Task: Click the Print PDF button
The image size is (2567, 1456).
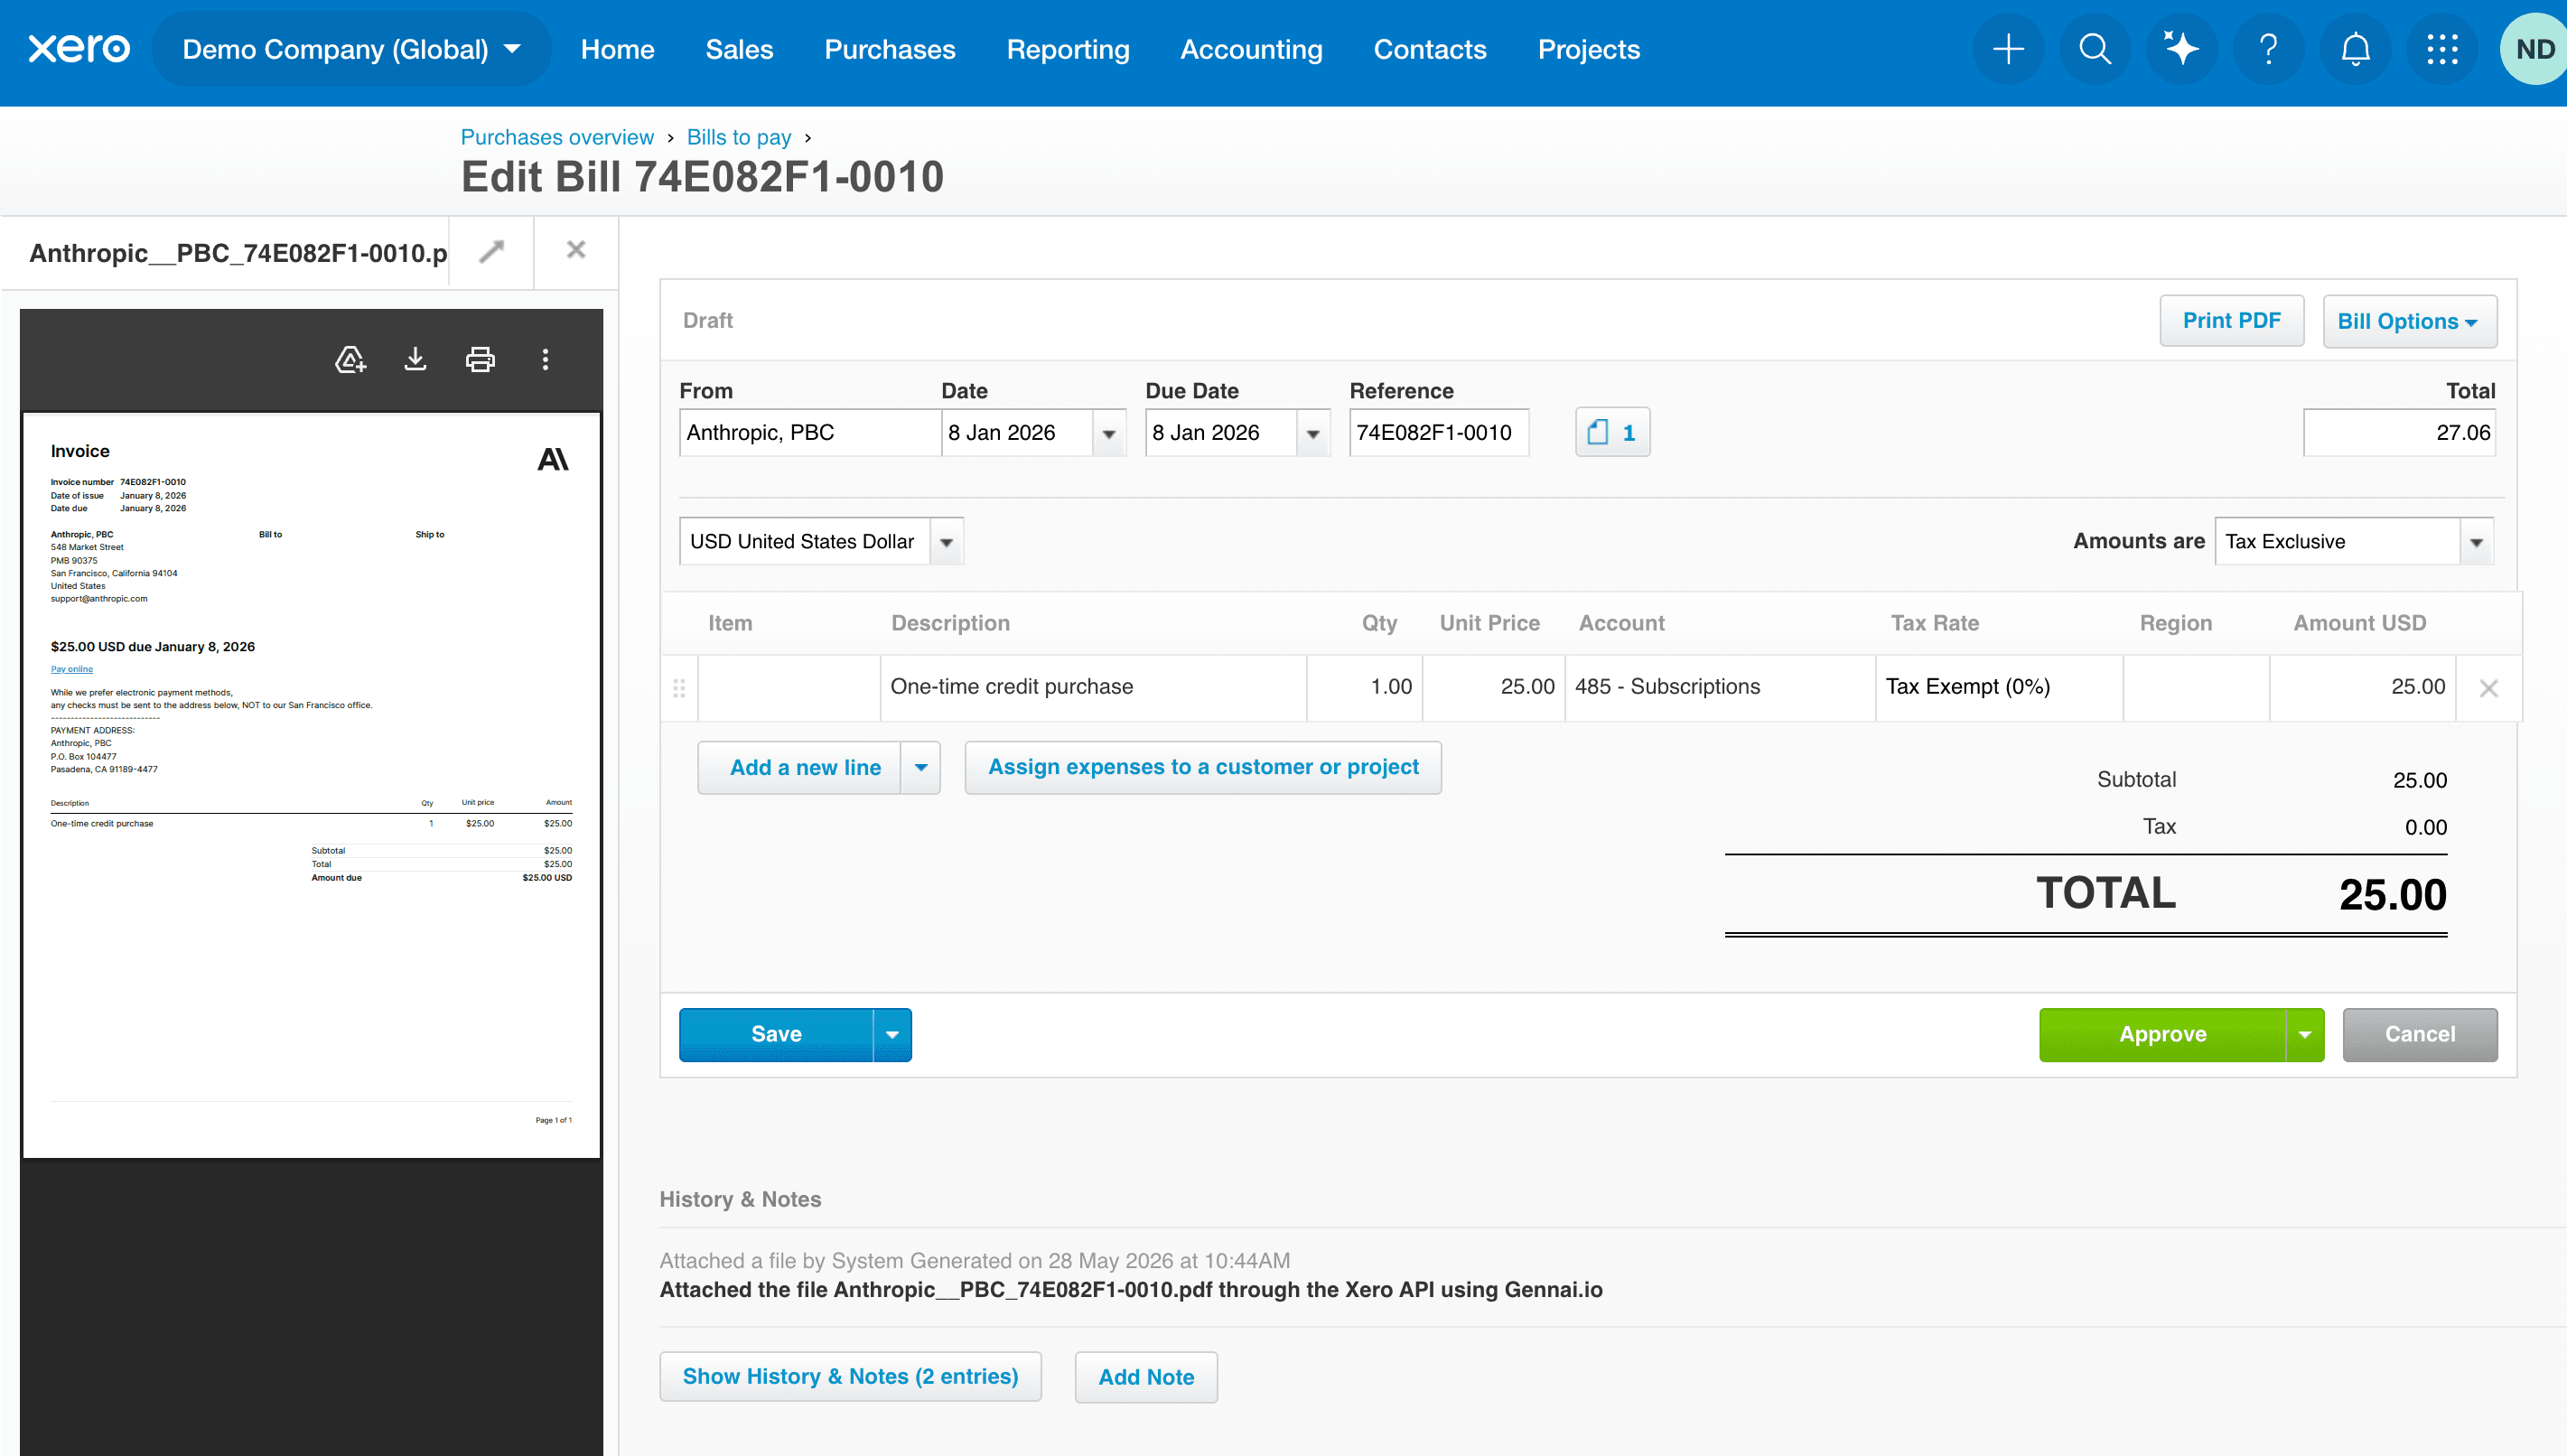Action: (x=2231, y=321)
